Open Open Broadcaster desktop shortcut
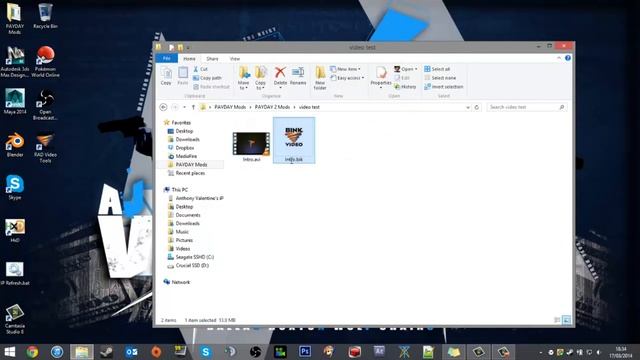640x360 pixels. (45, 105)
